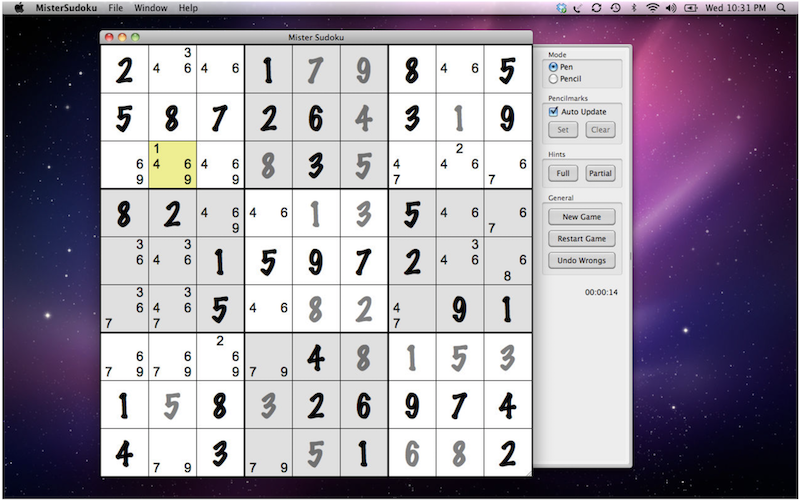Open the Wi-Fi status menu
This screenshot has height=501, width=800.
click(652, 8)
